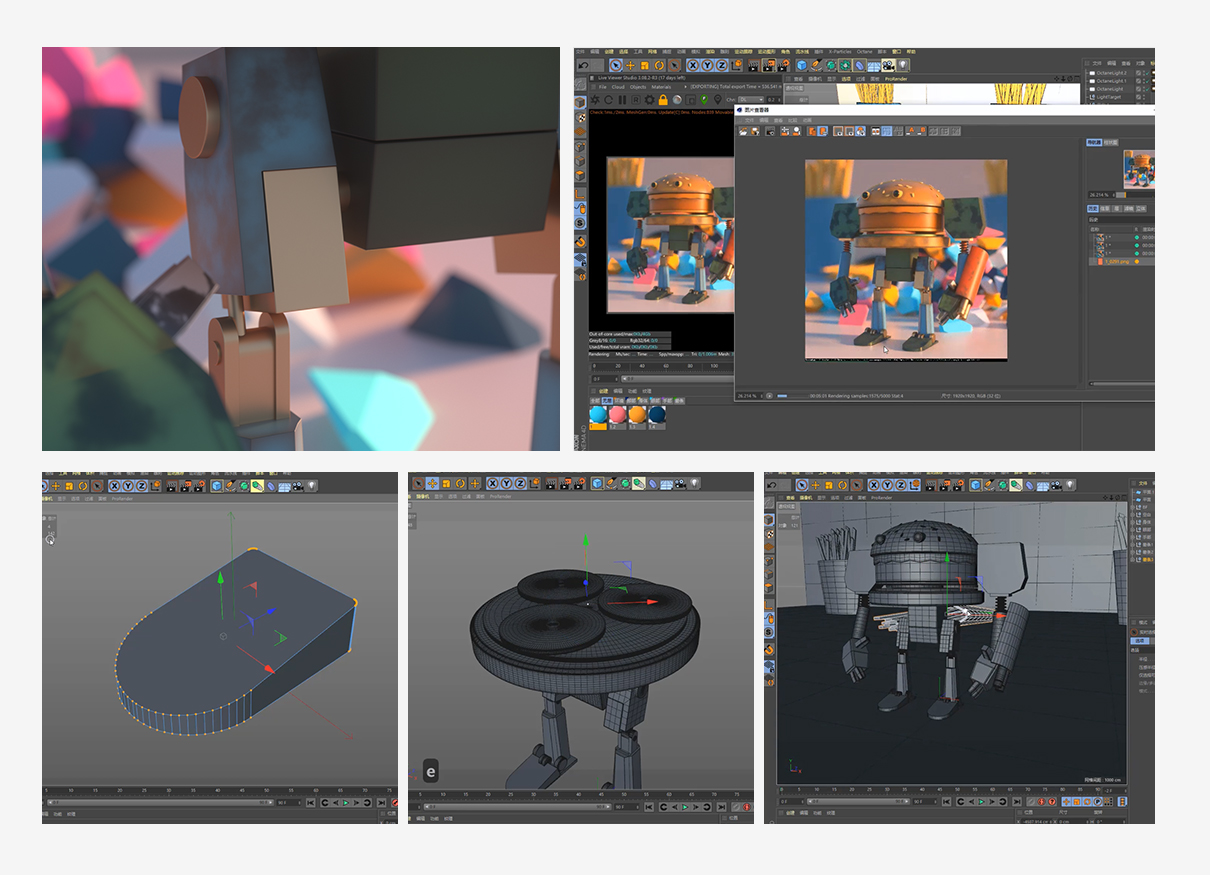This screenshot has height=875, width=1210.
Task: Click Camera object icon in render screenshot toolbar
Action: 888,65
